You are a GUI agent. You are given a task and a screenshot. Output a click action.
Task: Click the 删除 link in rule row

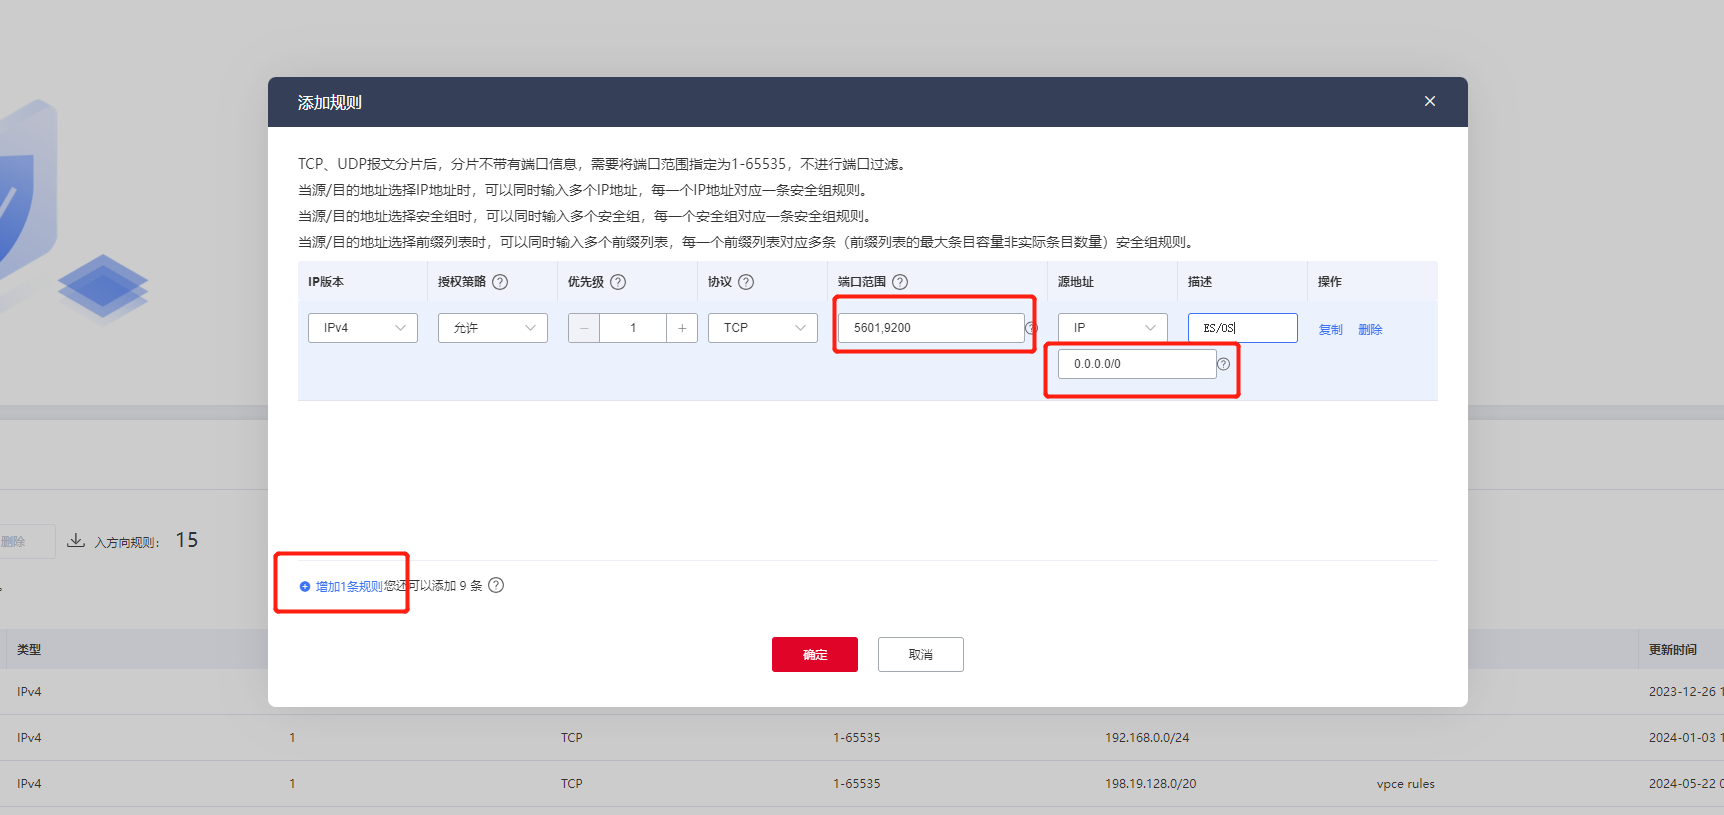point(1370,329)
